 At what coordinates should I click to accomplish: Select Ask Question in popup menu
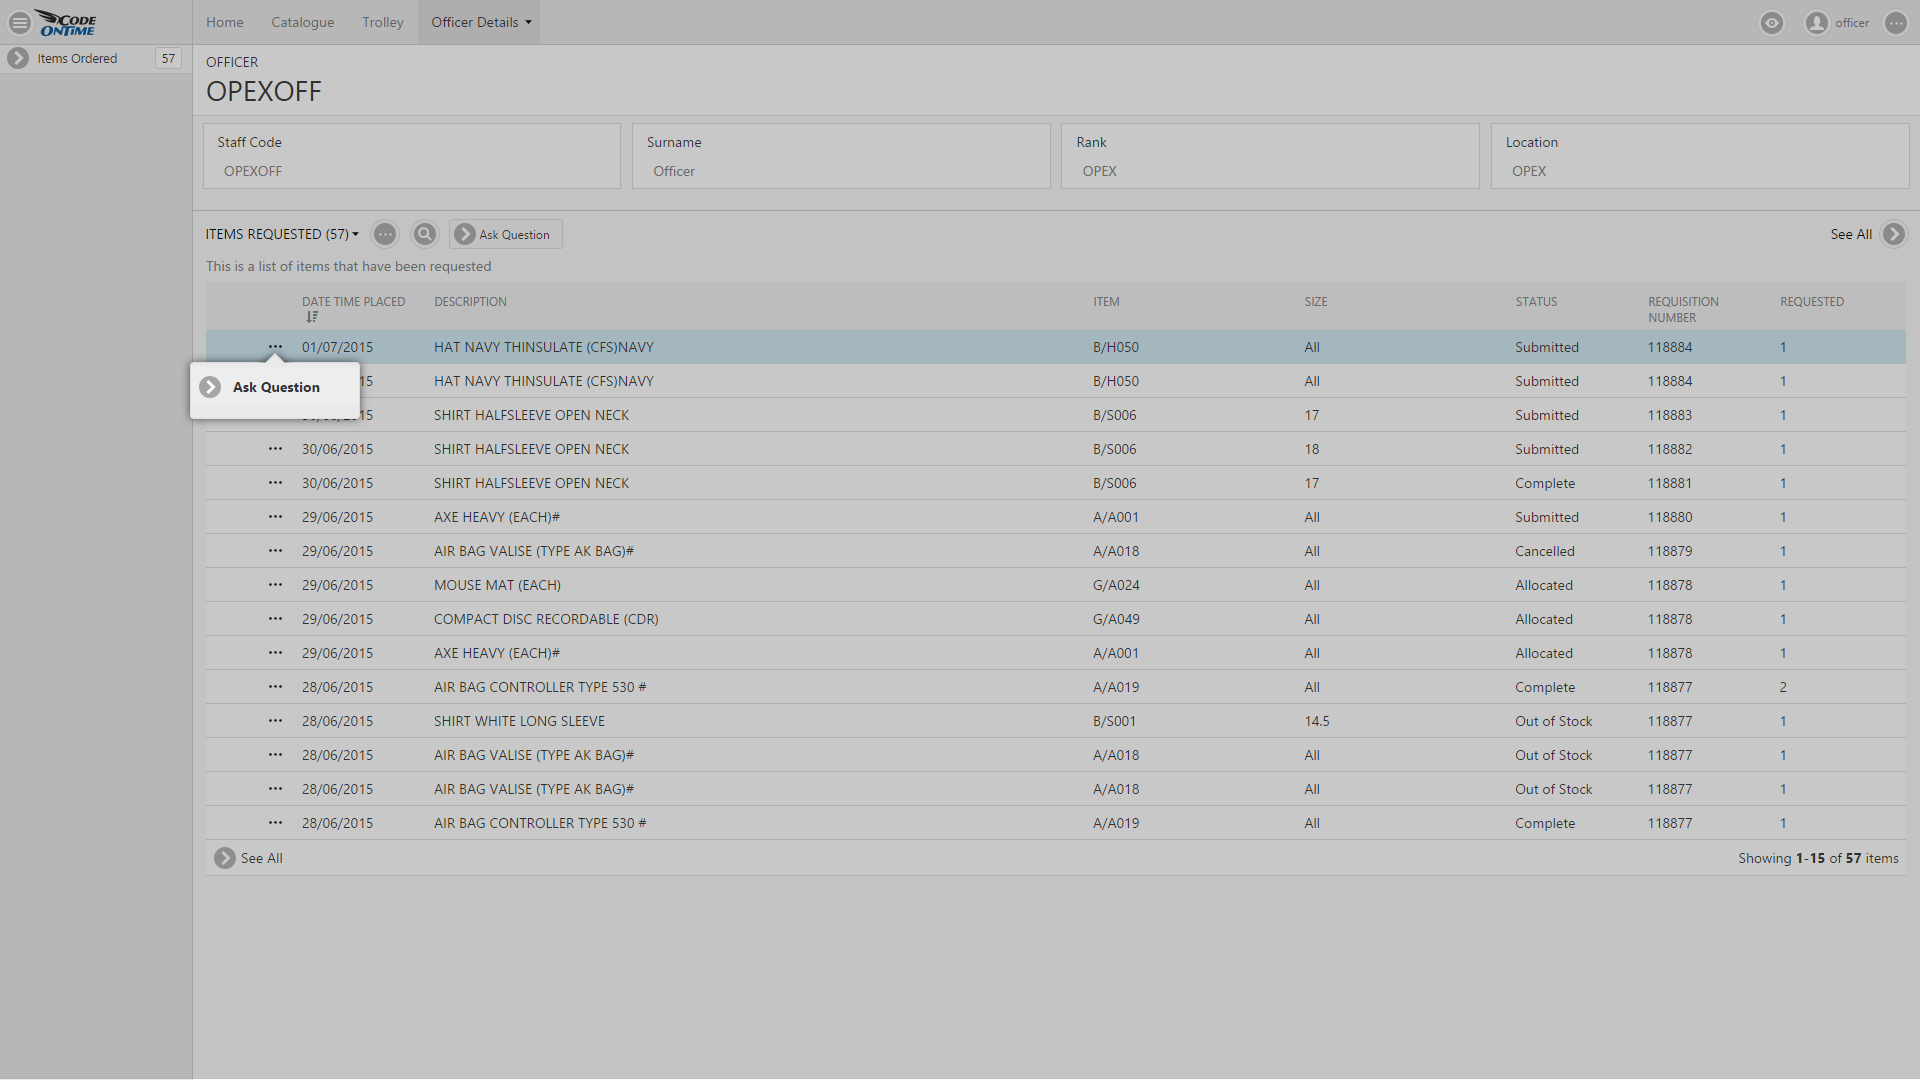click(x=276, y=387)
